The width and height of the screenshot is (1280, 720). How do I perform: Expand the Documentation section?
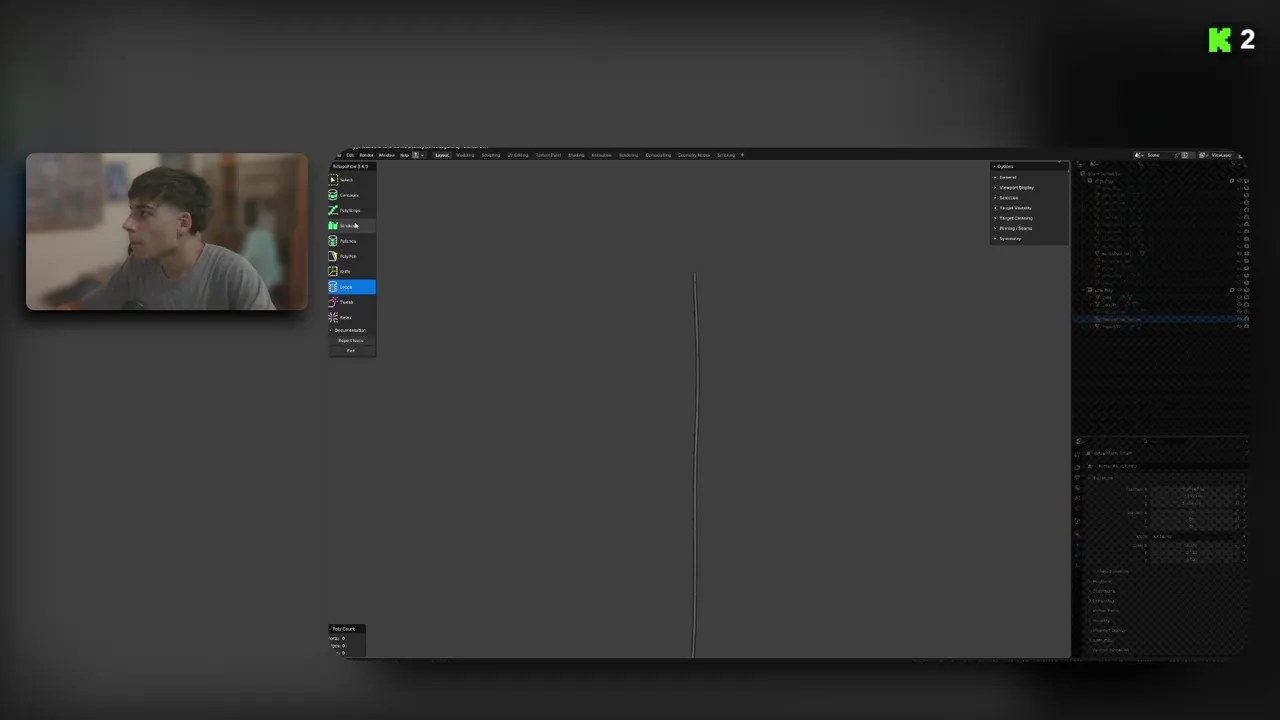pyautogui.click(x=350, y=330)
